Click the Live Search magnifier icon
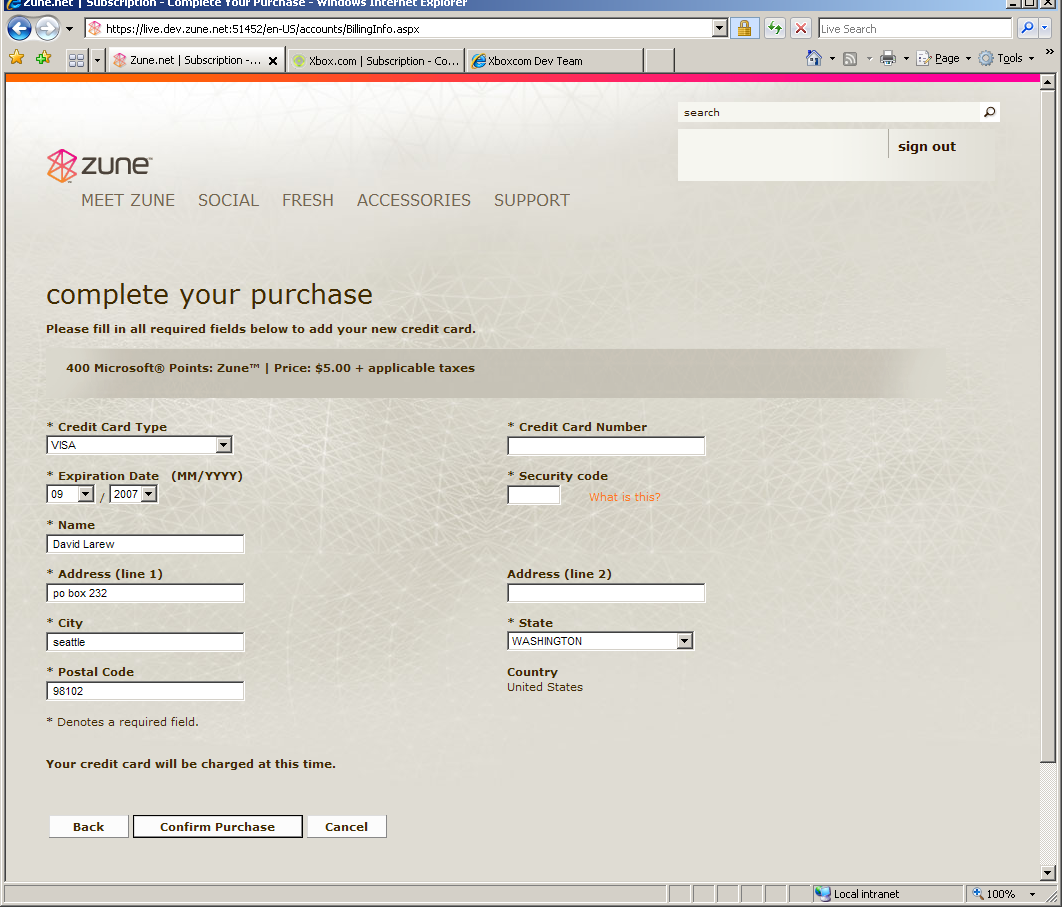The height and width of the screenshot is (907, 1062). 1027,28
